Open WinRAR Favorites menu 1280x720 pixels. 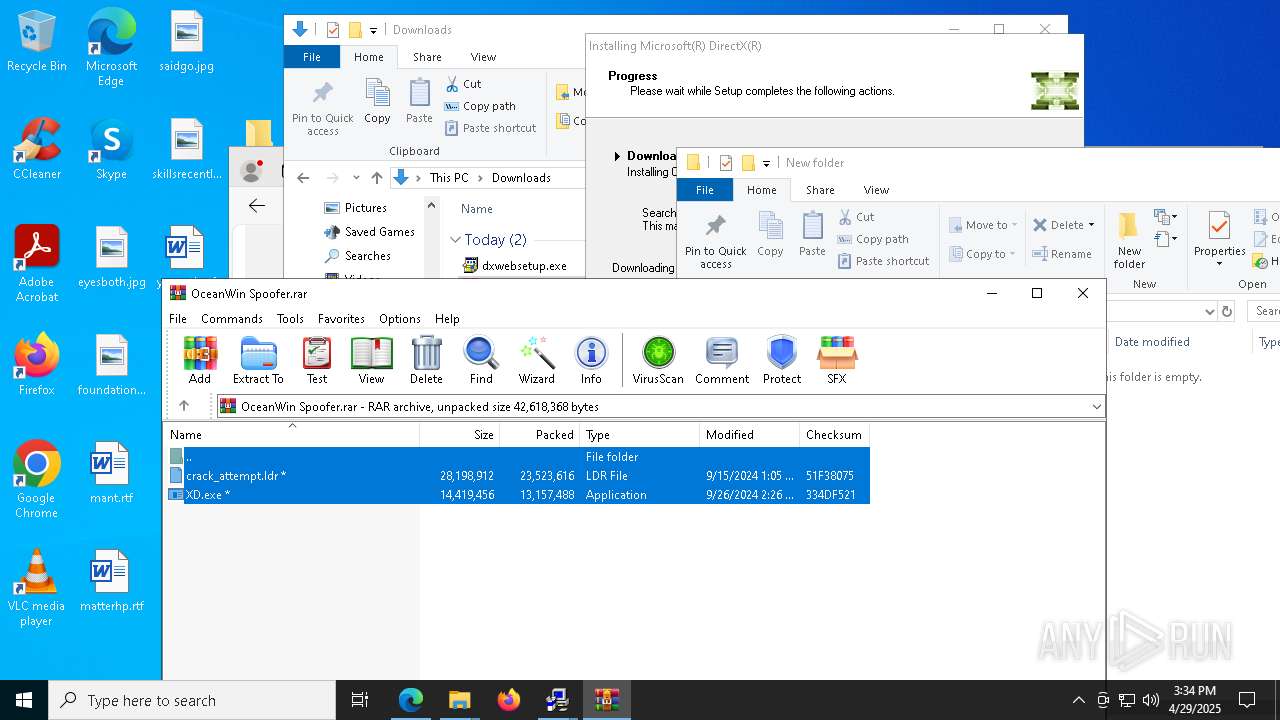point(341,319)
